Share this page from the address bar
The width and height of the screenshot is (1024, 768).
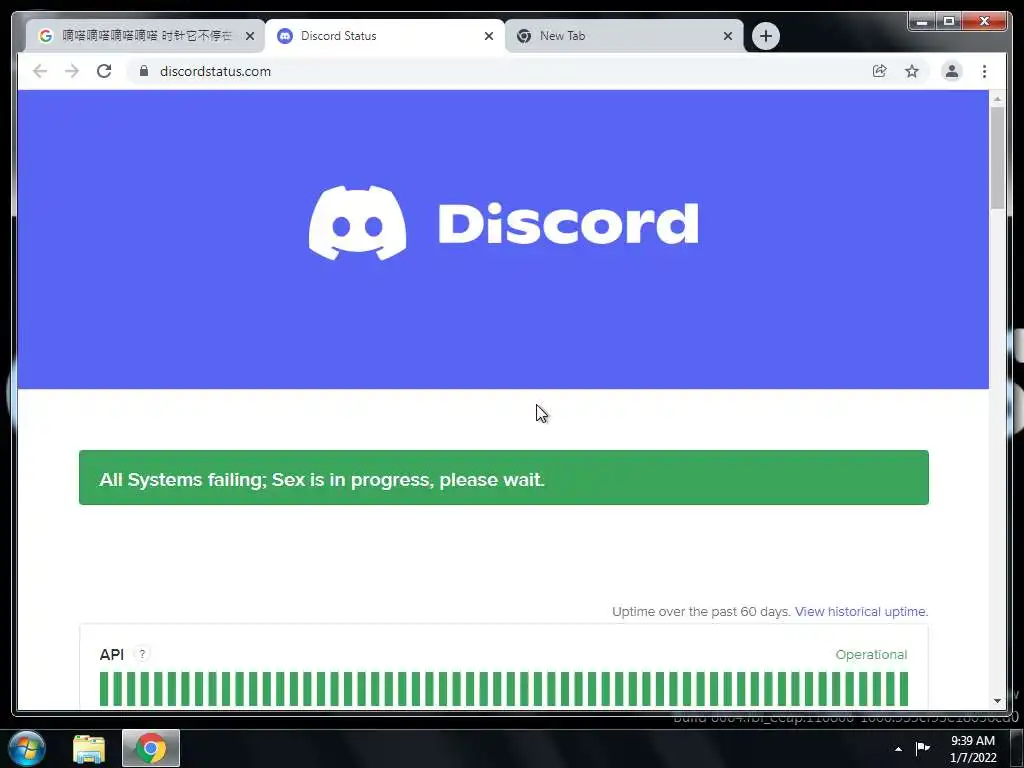click(880, 71)
